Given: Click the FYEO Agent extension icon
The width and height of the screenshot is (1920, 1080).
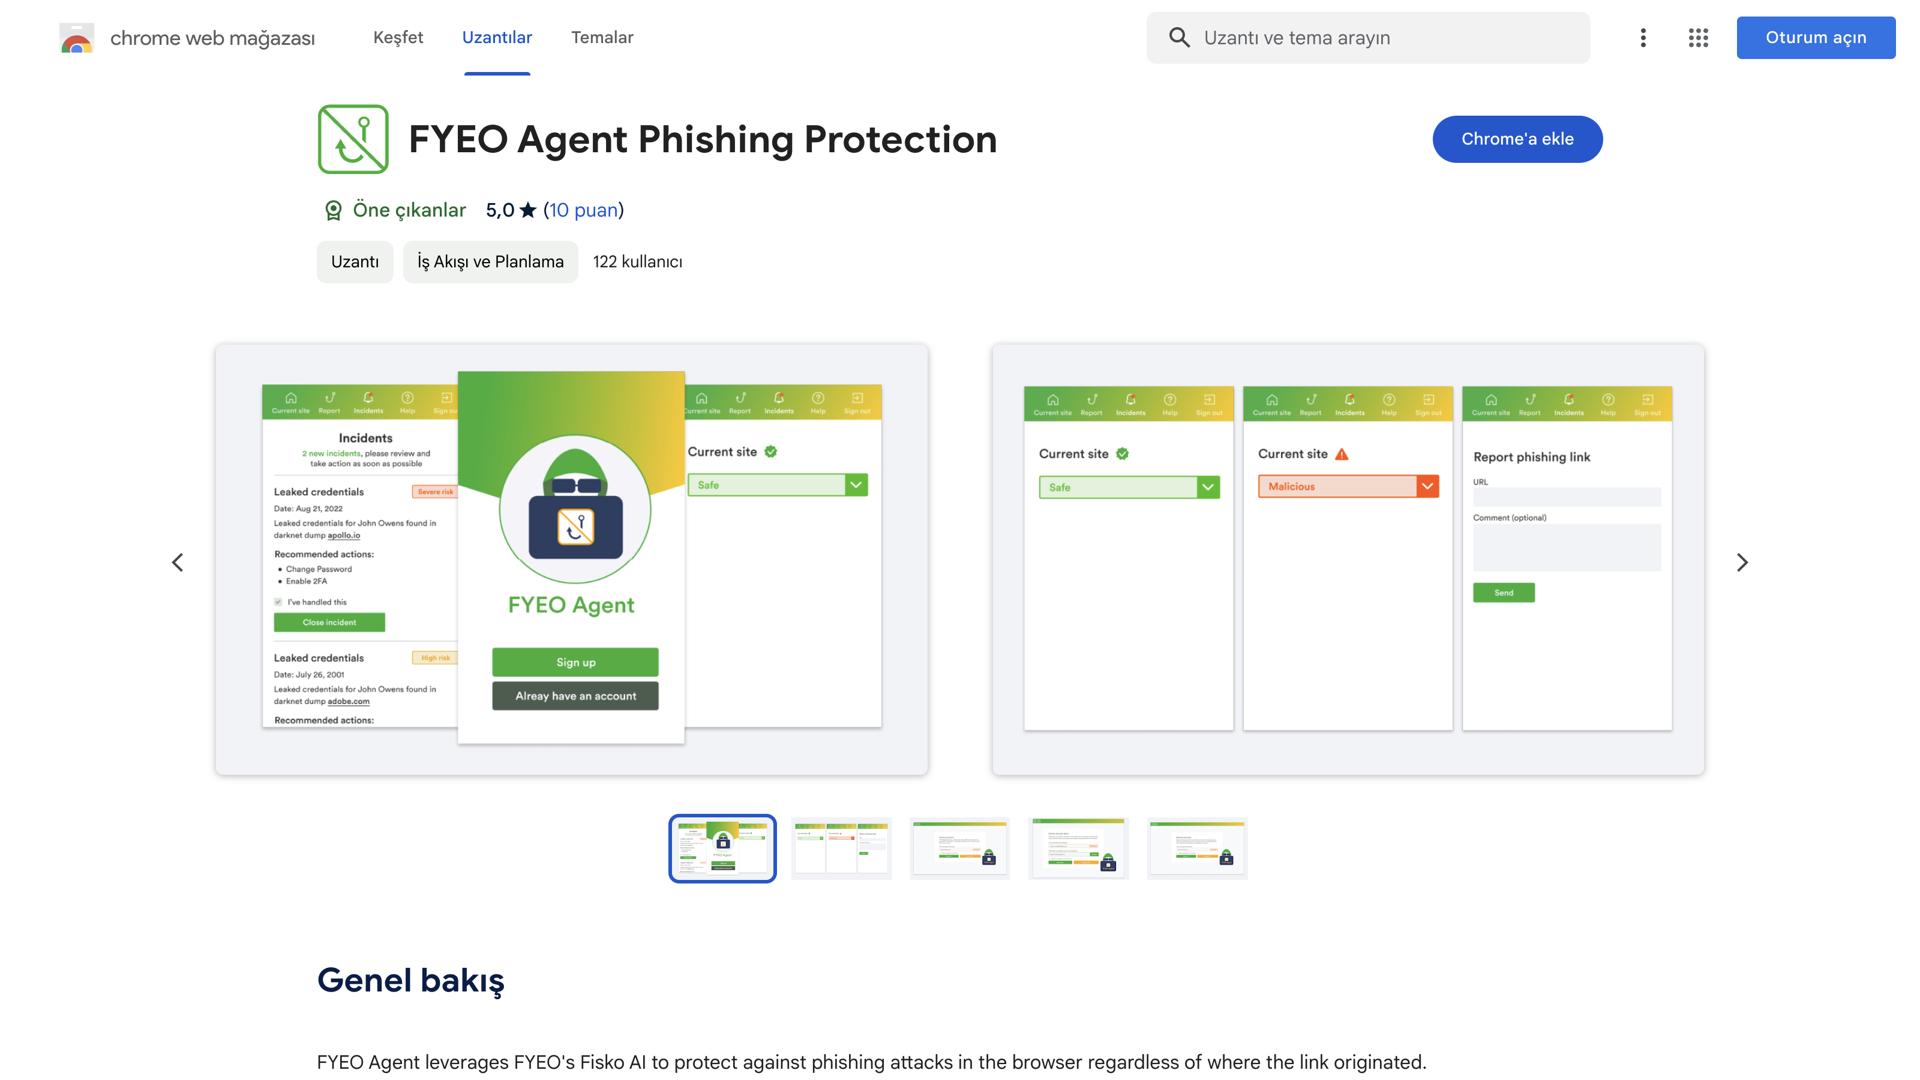Looking at the screenshot, I should [x=353, y=139].
